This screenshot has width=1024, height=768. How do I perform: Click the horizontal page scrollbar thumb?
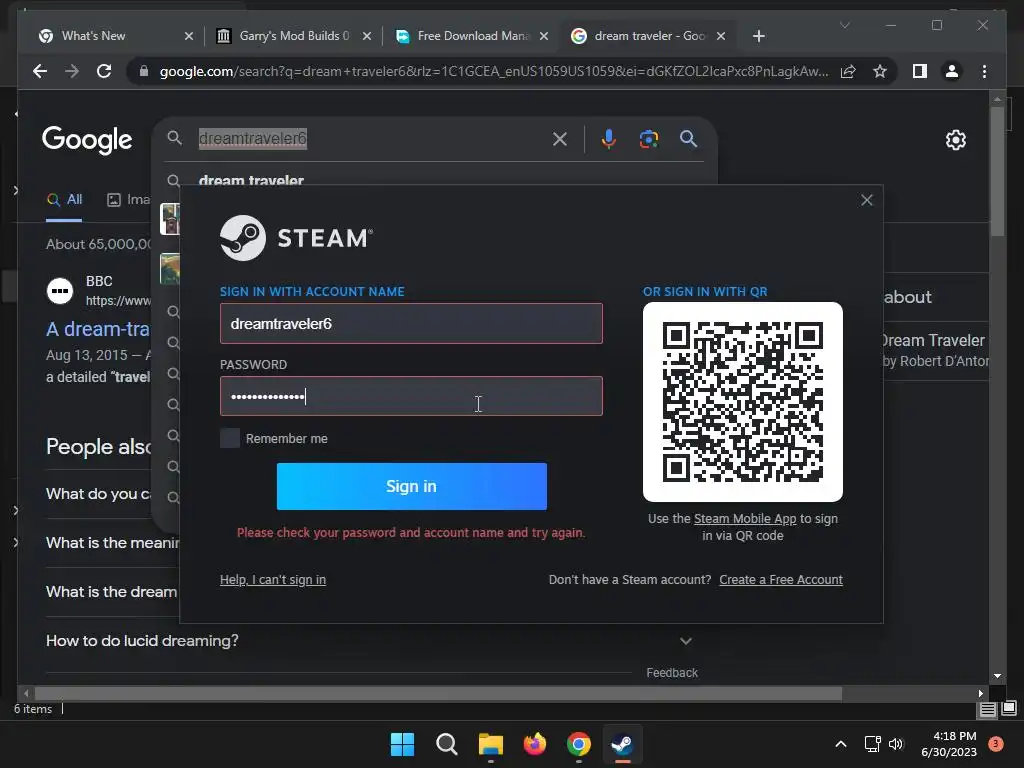pyautogui.click(x=438, y=693)
